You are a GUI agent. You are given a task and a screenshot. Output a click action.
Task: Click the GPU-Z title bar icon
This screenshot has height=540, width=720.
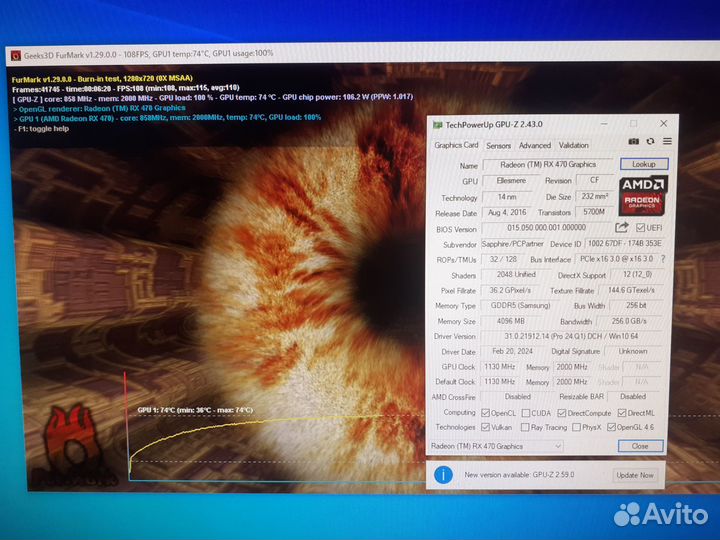coord(438,125)
